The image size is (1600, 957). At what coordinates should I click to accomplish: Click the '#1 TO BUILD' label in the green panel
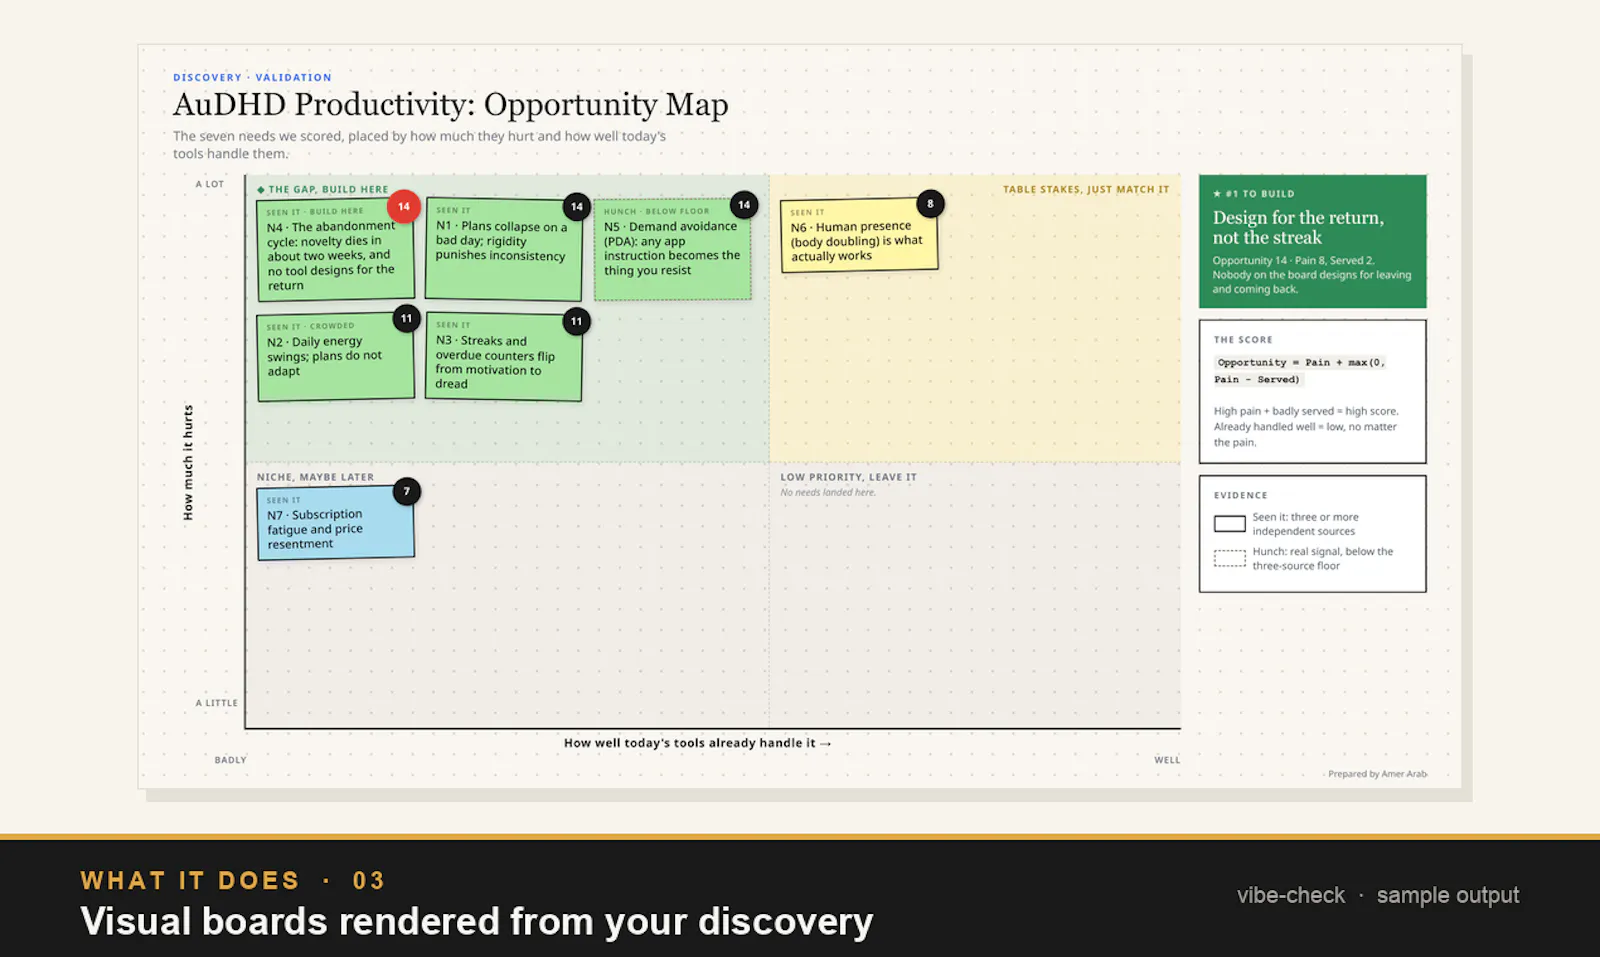[1254, 194]
